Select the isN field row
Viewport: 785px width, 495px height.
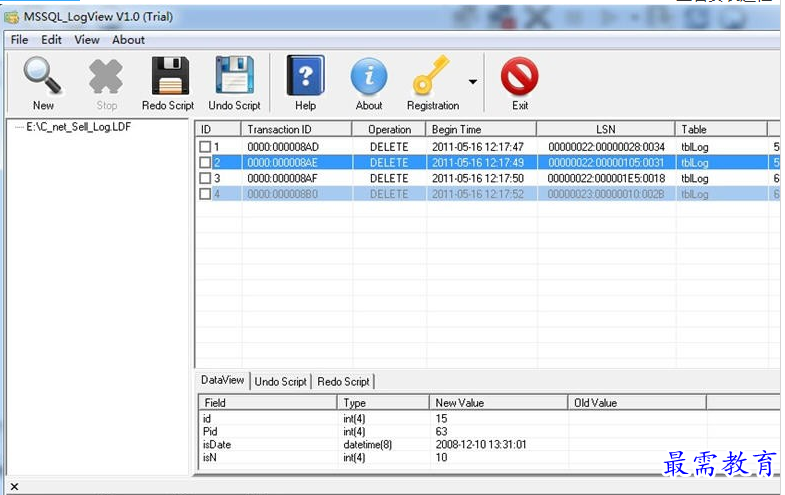pyautogui.click(x=489, y=457)
